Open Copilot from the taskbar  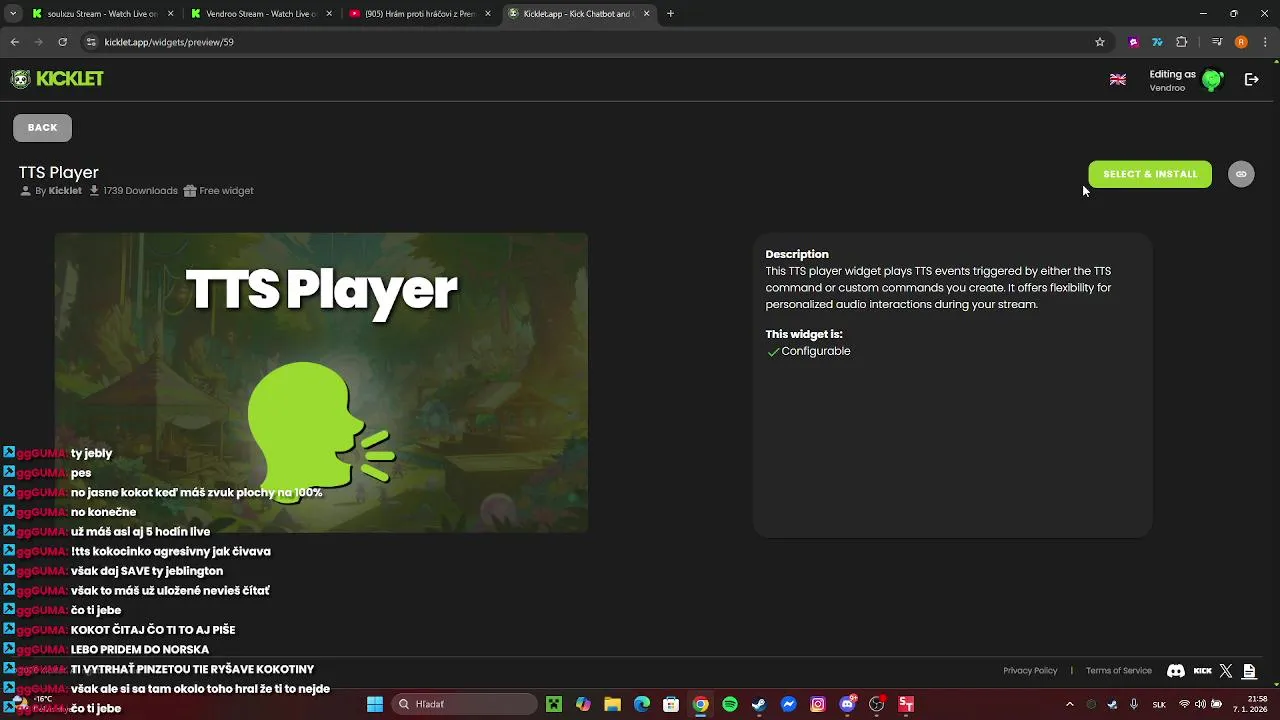coord(583,704)
